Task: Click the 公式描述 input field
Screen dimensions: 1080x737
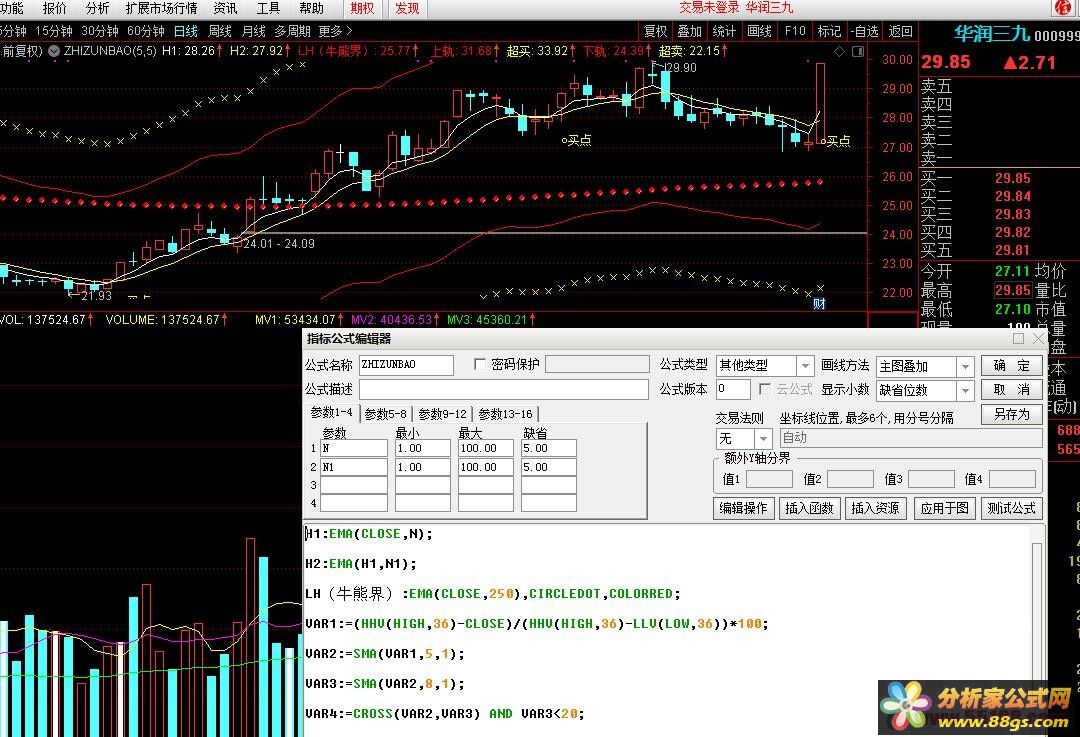Action: click(503, 389)
